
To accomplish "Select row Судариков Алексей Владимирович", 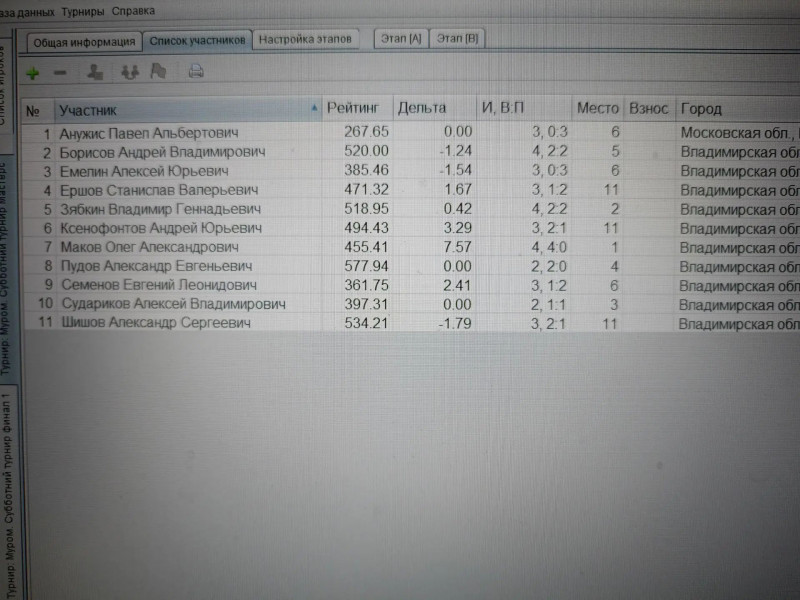I will (411, 304).
